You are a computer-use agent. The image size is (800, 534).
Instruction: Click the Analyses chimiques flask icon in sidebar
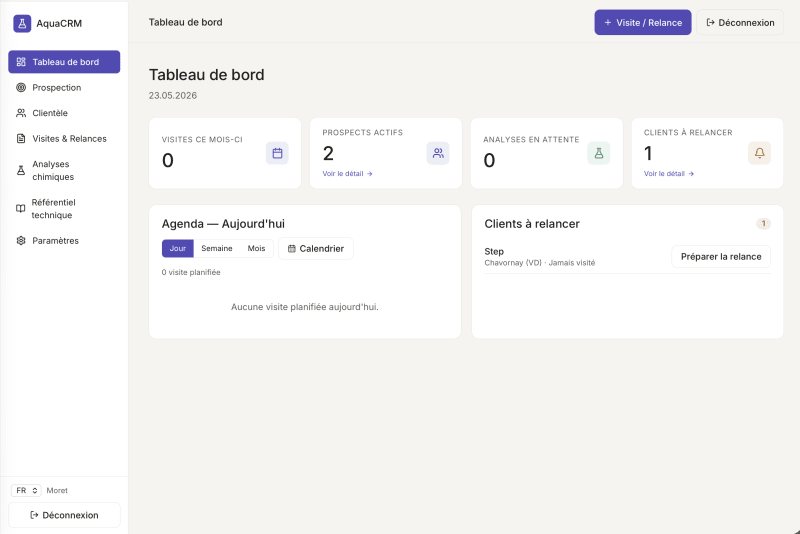(21, 170)
